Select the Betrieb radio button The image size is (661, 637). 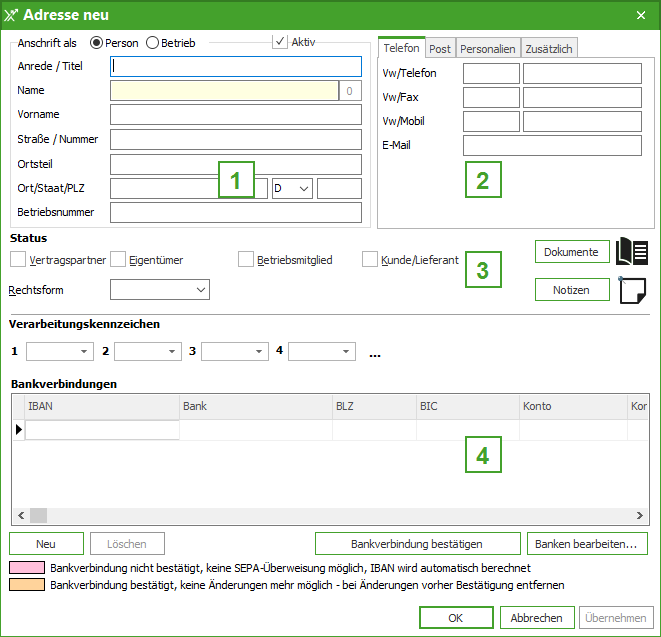(153, 43)
